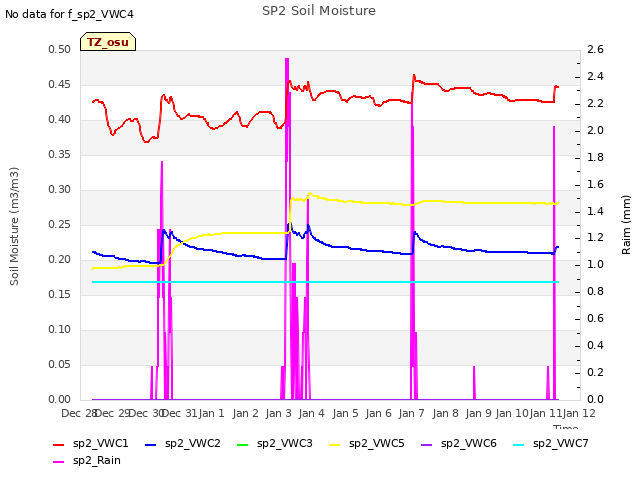Click the 2.6 right axis value
This screenshot has width=640, height=480.
click(595, 49)
